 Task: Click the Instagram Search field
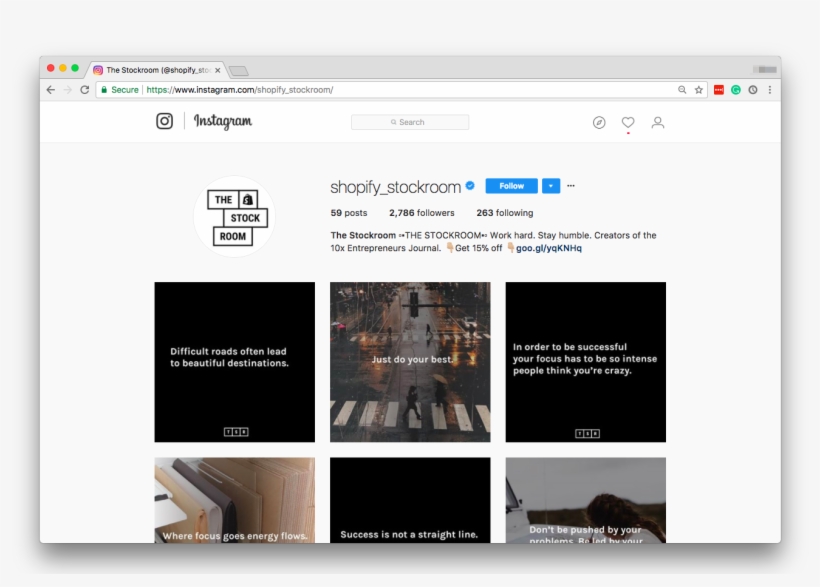pos(410,122)
